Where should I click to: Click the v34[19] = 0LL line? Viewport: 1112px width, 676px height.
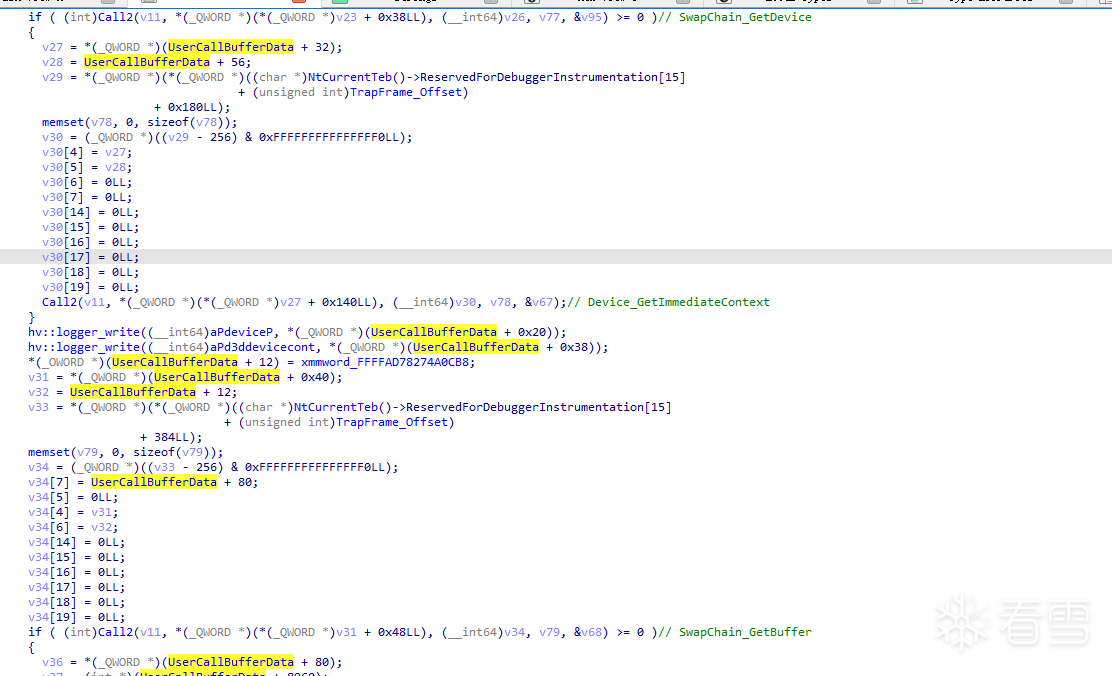click(x=76, y=617)
